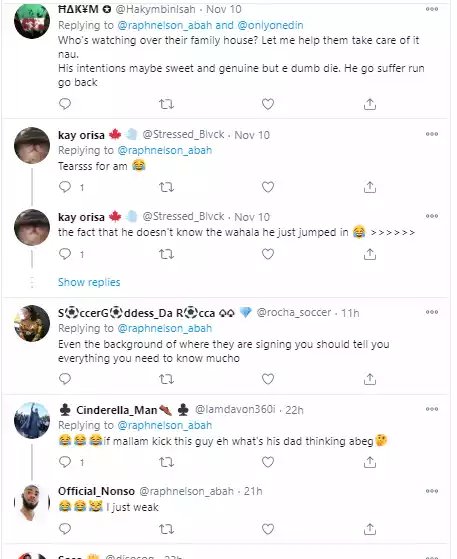Open more options on HAKYM's tweet
The width and height of the screenshot is (457, 559).
432,9
